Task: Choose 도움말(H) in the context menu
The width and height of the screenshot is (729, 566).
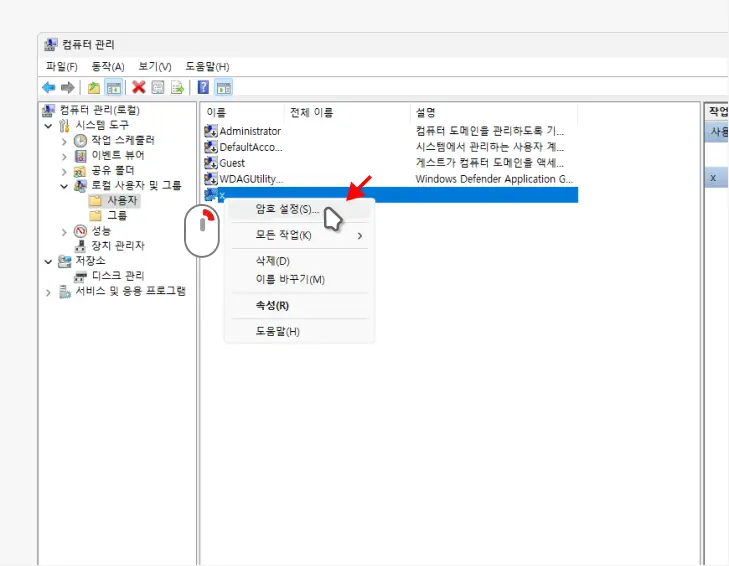Action: click(299, 332)
